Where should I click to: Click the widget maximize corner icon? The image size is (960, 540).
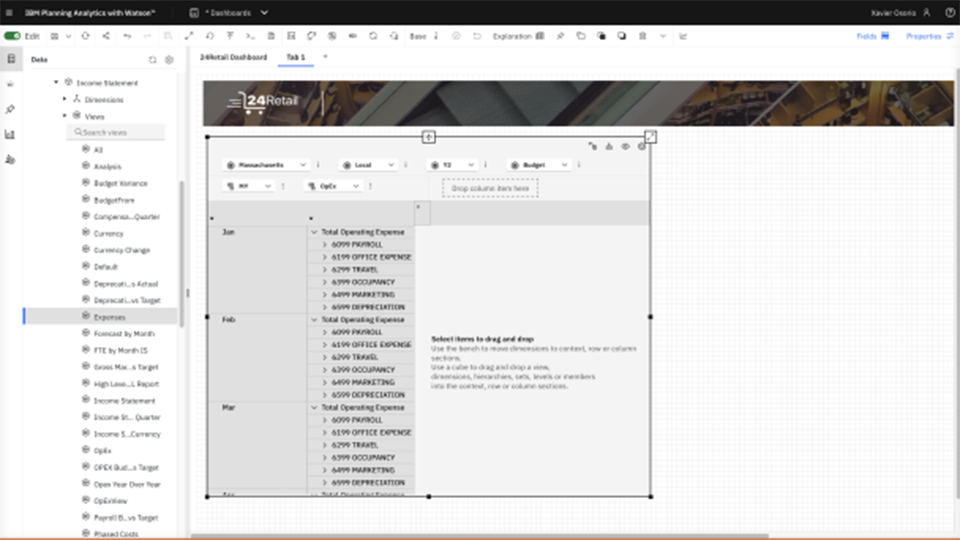[650, 137]
